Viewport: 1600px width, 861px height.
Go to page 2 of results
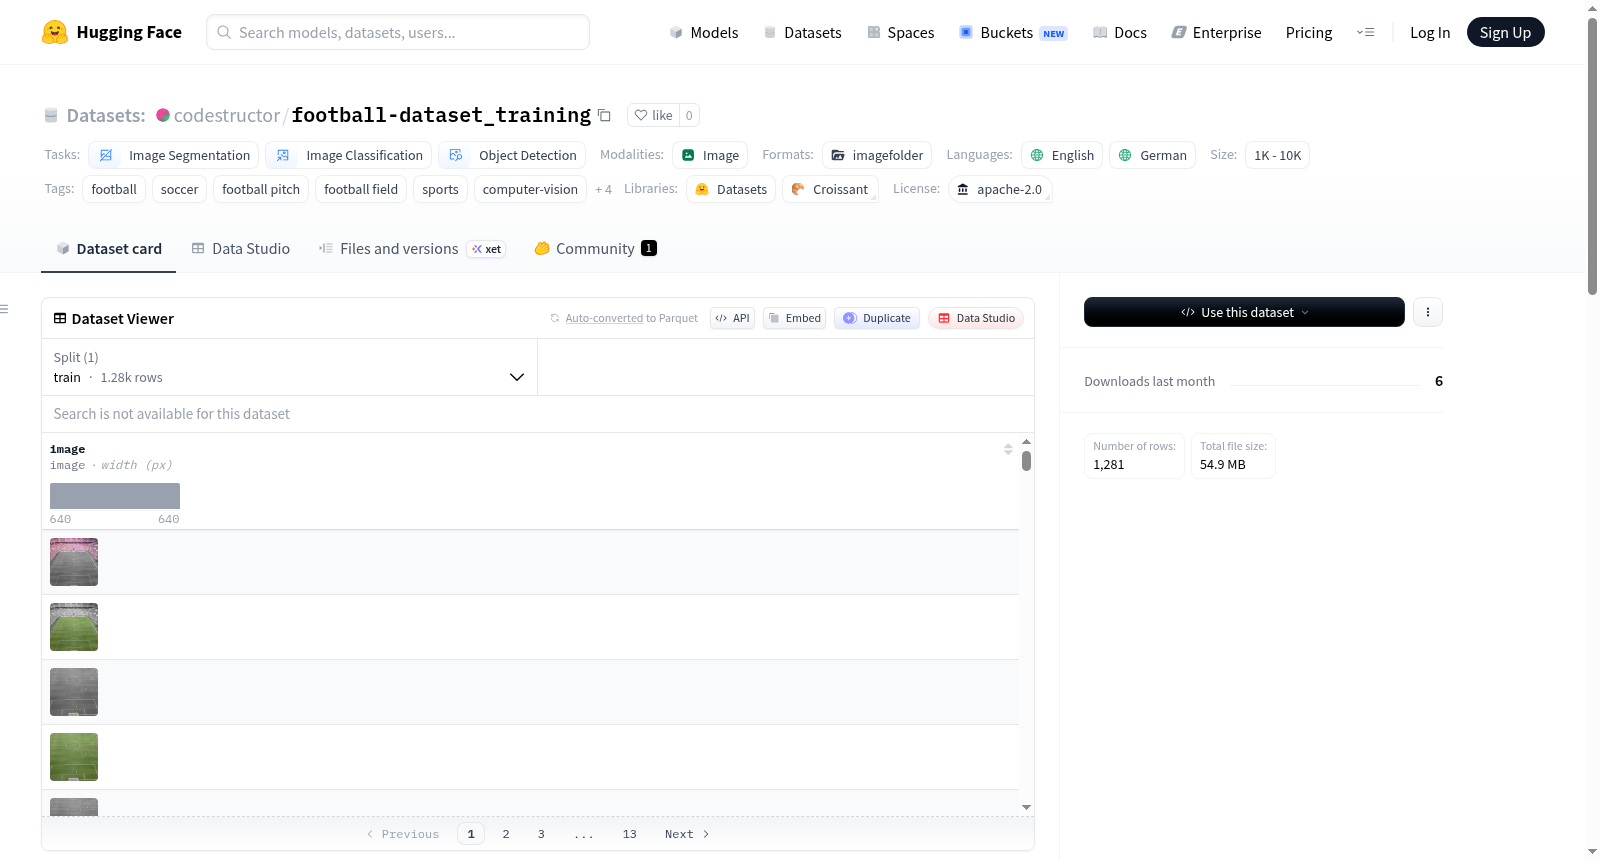506,834
